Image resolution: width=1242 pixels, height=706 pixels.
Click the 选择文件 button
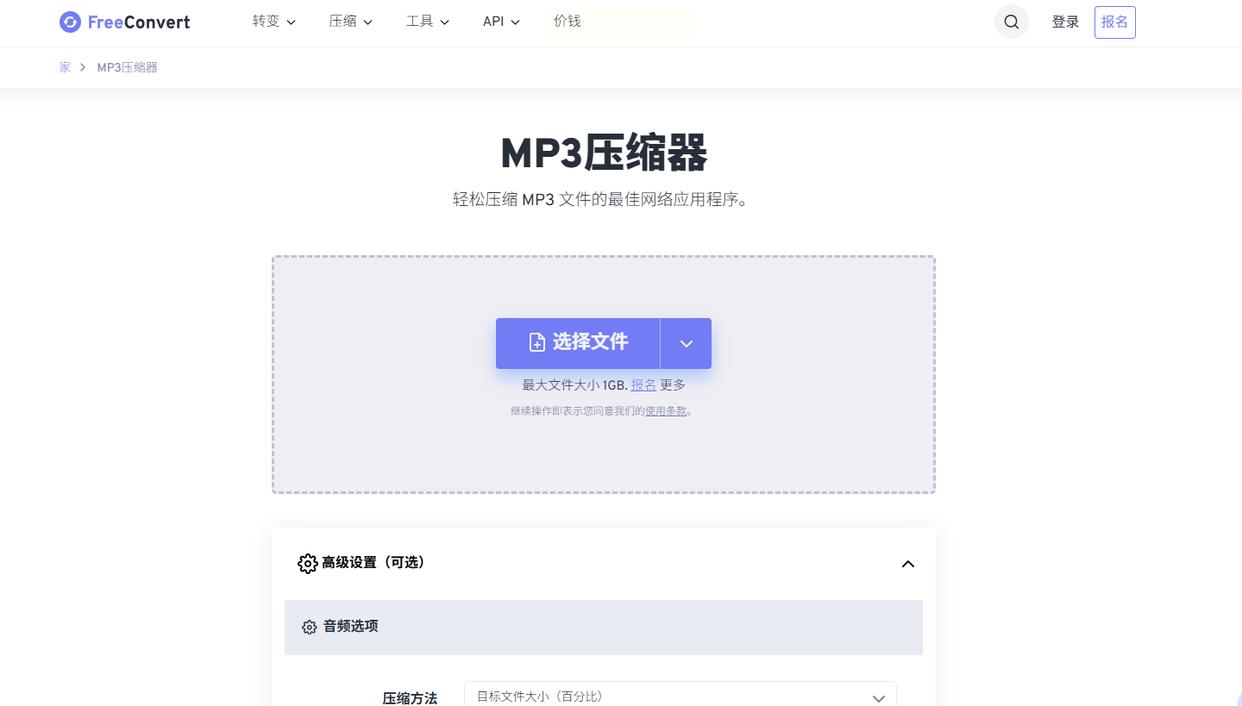[x=578, y=343]
